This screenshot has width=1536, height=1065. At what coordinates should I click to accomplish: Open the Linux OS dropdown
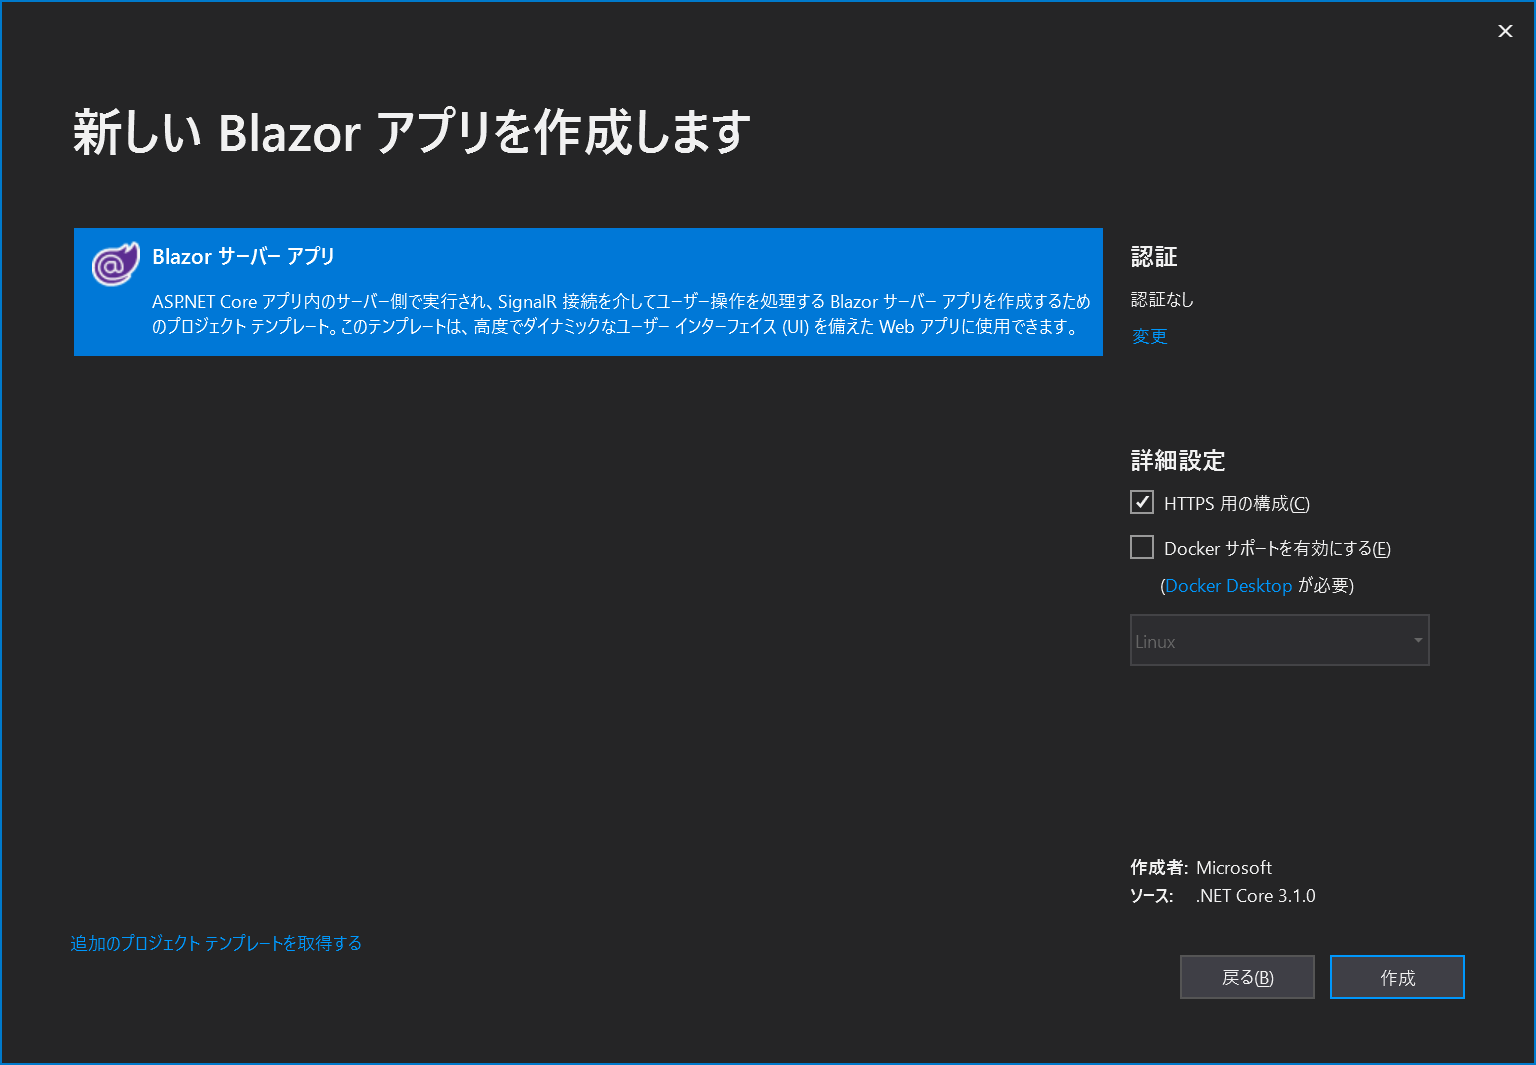tap(1279, 640)
